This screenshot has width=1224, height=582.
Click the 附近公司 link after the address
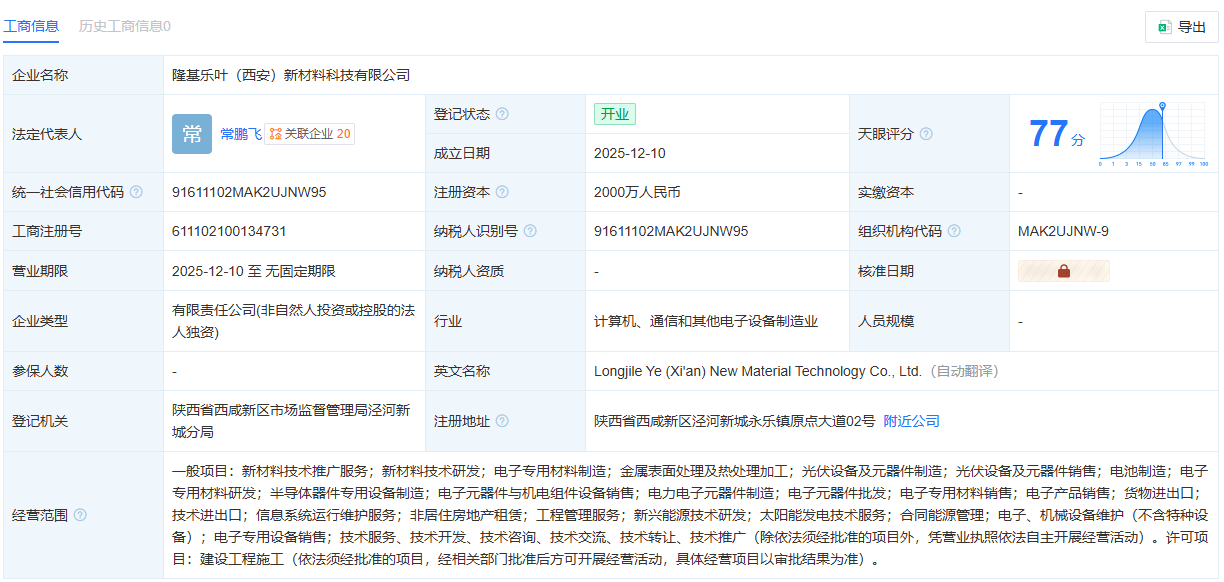click(x=913, y=421)
